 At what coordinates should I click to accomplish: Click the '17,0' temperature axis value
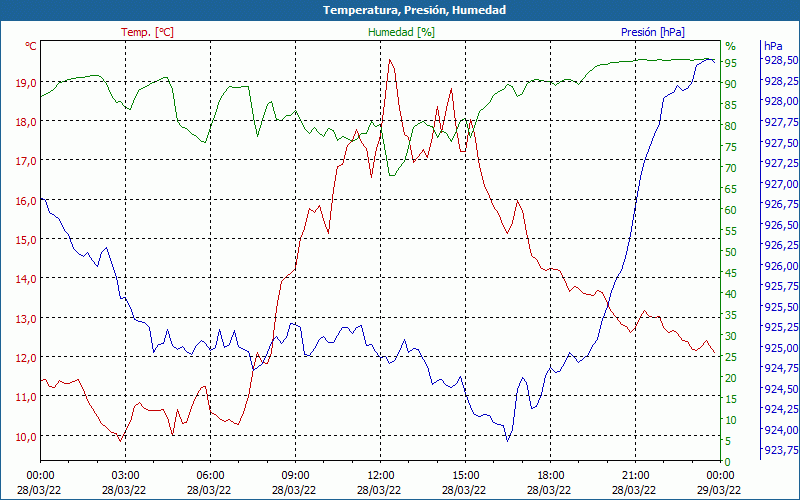click(26, 161)
